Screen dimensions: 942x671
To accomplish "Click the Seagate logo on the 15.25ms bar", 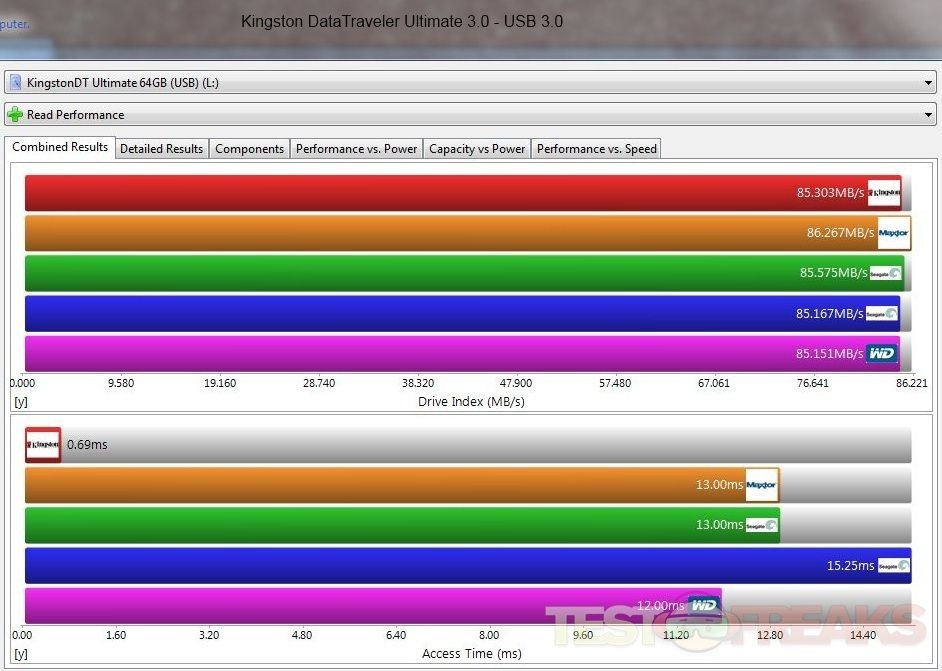I will coord(893,565).
